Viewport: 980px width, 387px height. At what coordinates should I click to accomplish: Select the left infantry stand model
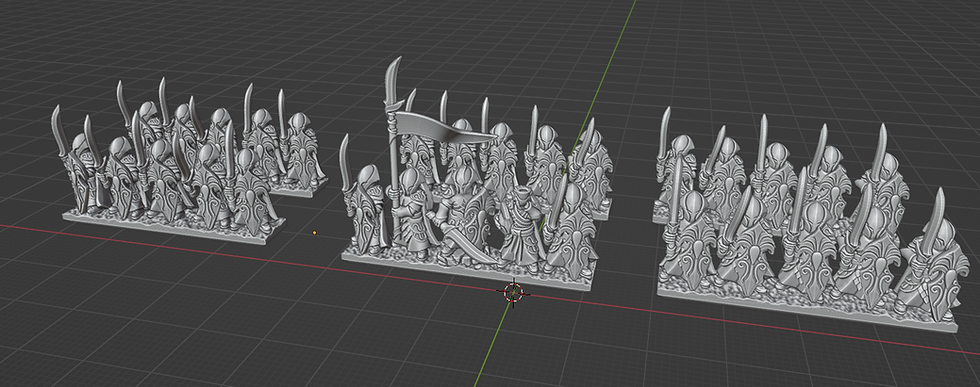[x=189, y=161]
